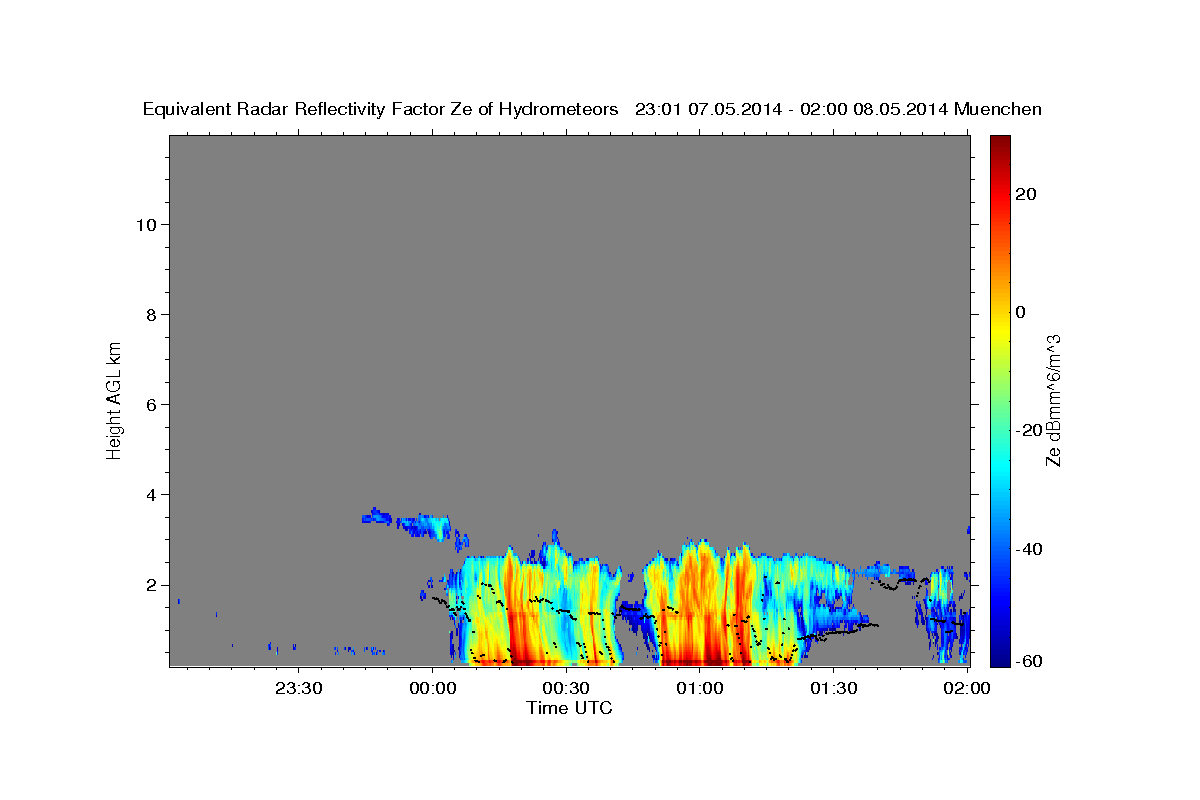Image resolution: width=1200 pixels, height=800 pixels.
Task: Click the '01:30' time tick label
Action: 834,688
